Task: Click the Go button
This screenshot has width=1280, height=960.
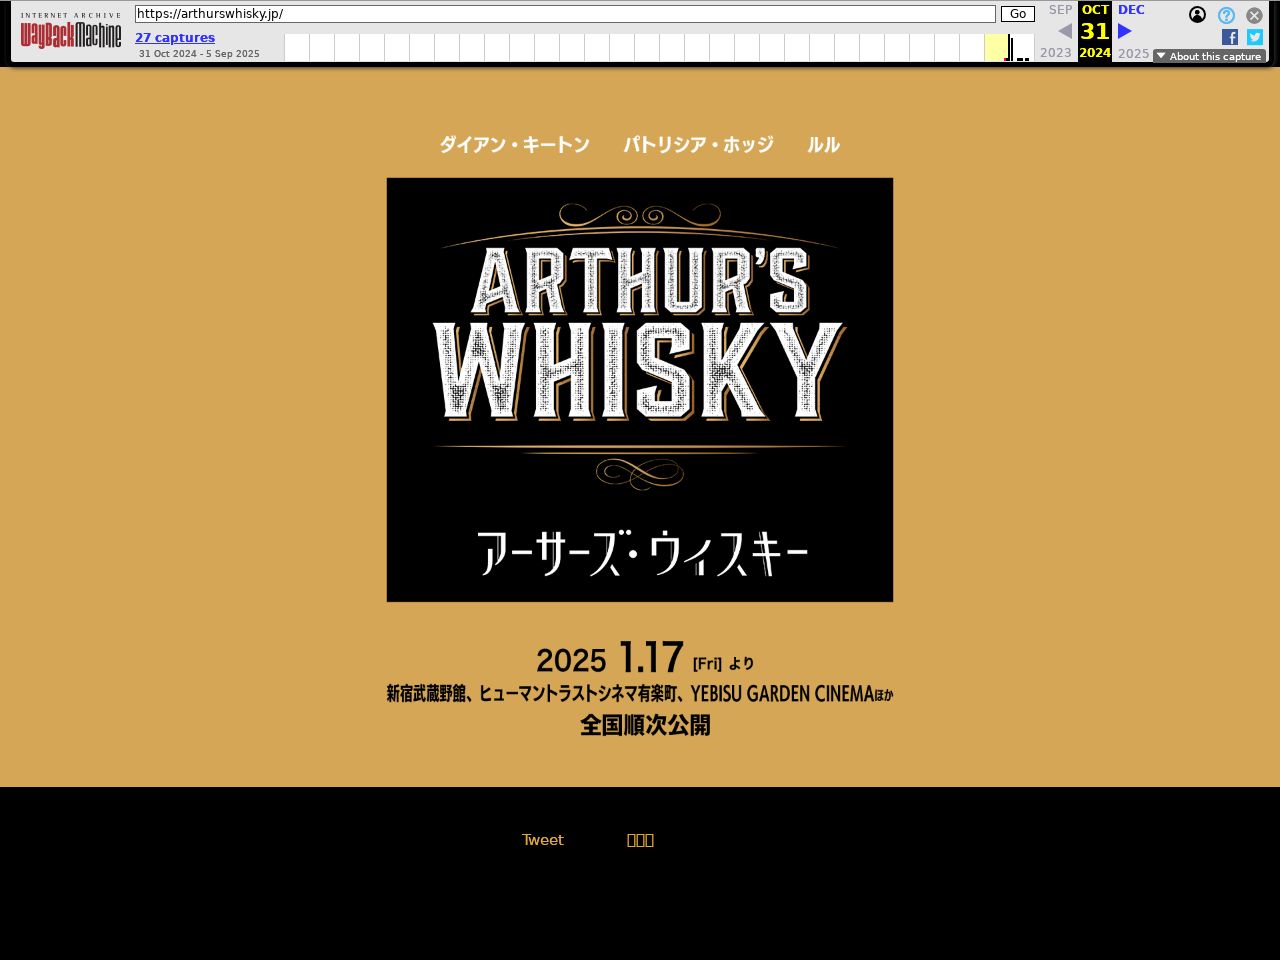Action: pos(1017,14)
